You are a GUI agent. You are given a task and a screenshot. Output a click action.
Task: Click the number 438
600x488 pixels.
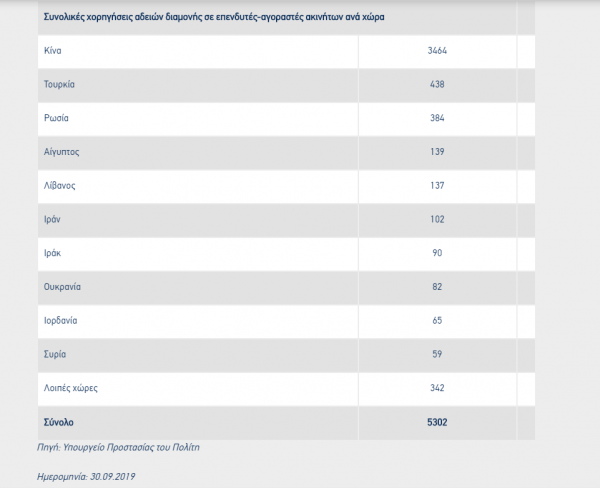436,84
